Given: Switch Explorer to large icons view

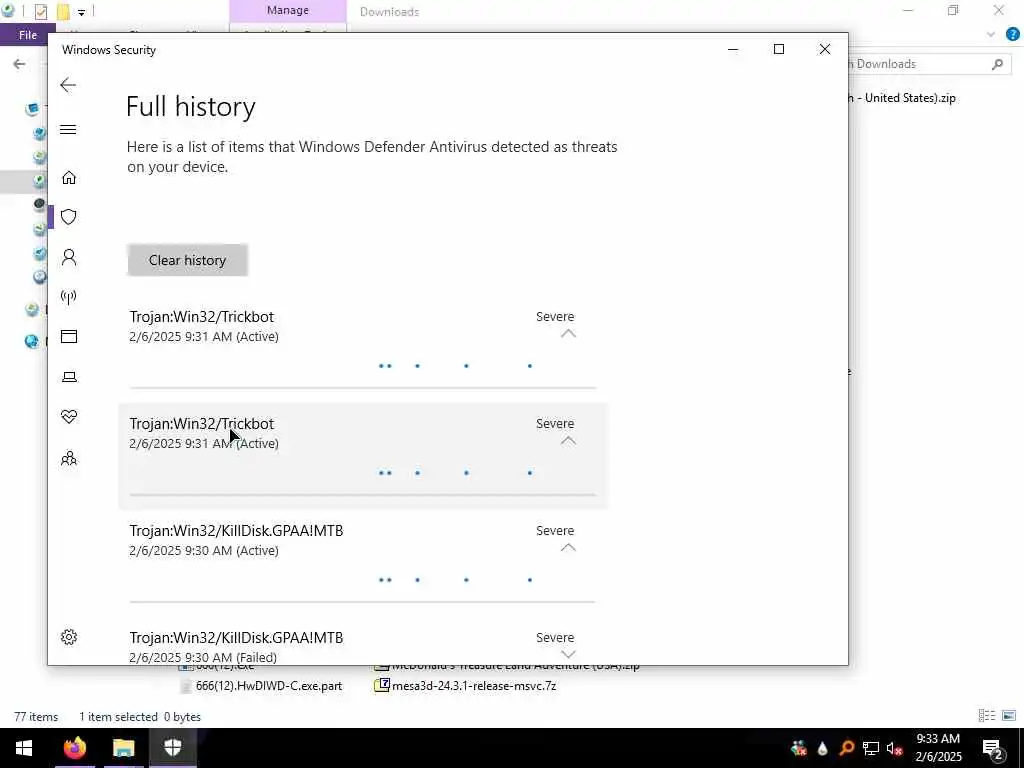Looking at the screenshot, I should pos(1009,716).
